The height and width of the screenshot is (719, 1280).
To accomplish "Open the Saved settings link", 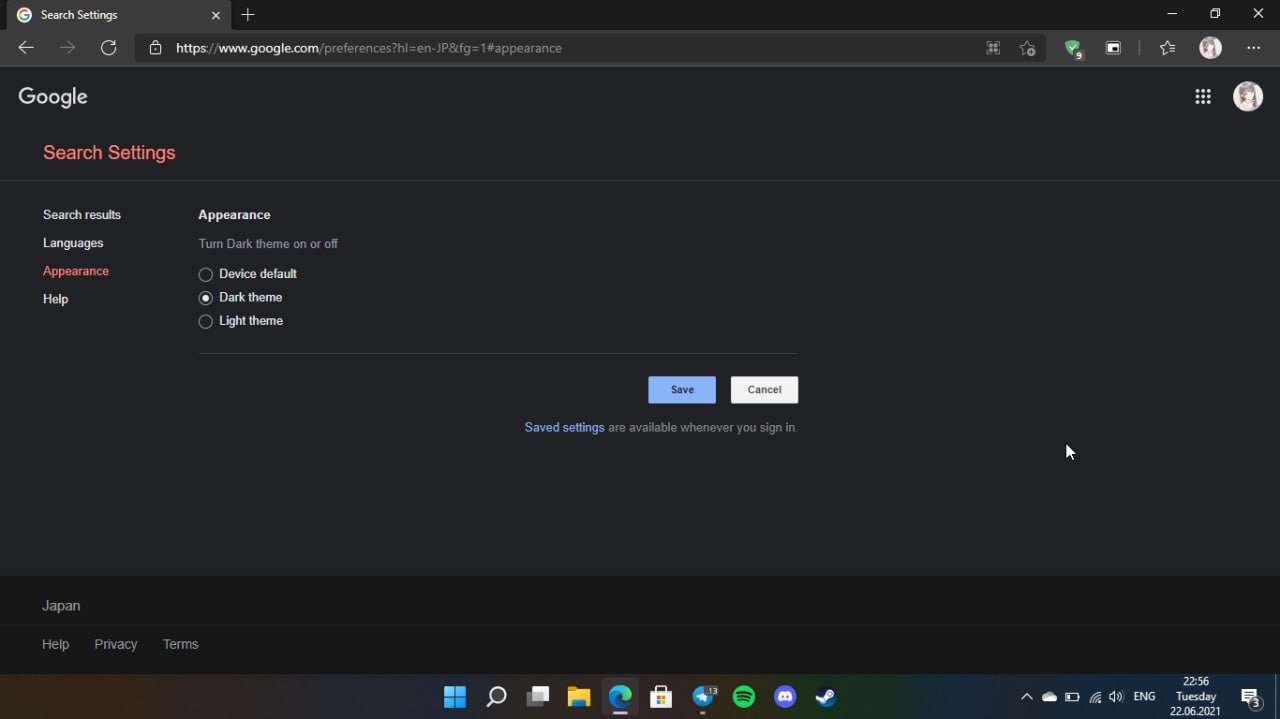I will tap(564, 427).
